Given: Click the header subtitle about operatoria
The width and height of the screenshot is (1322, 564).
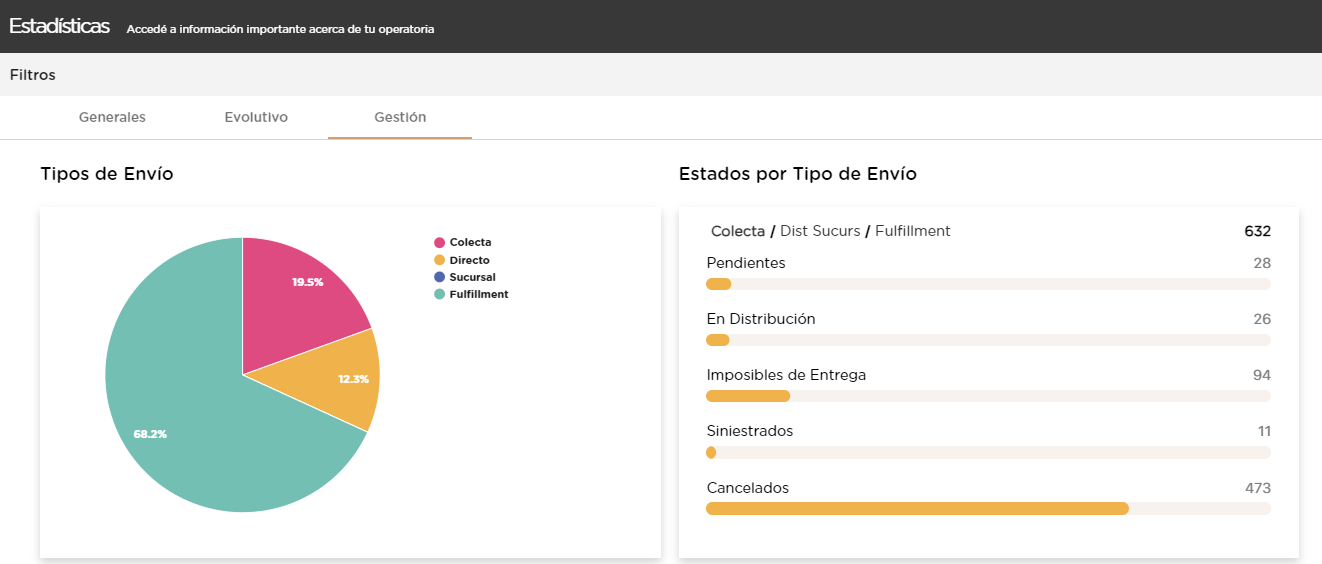Looking at the screenshot, I should 281,30.
